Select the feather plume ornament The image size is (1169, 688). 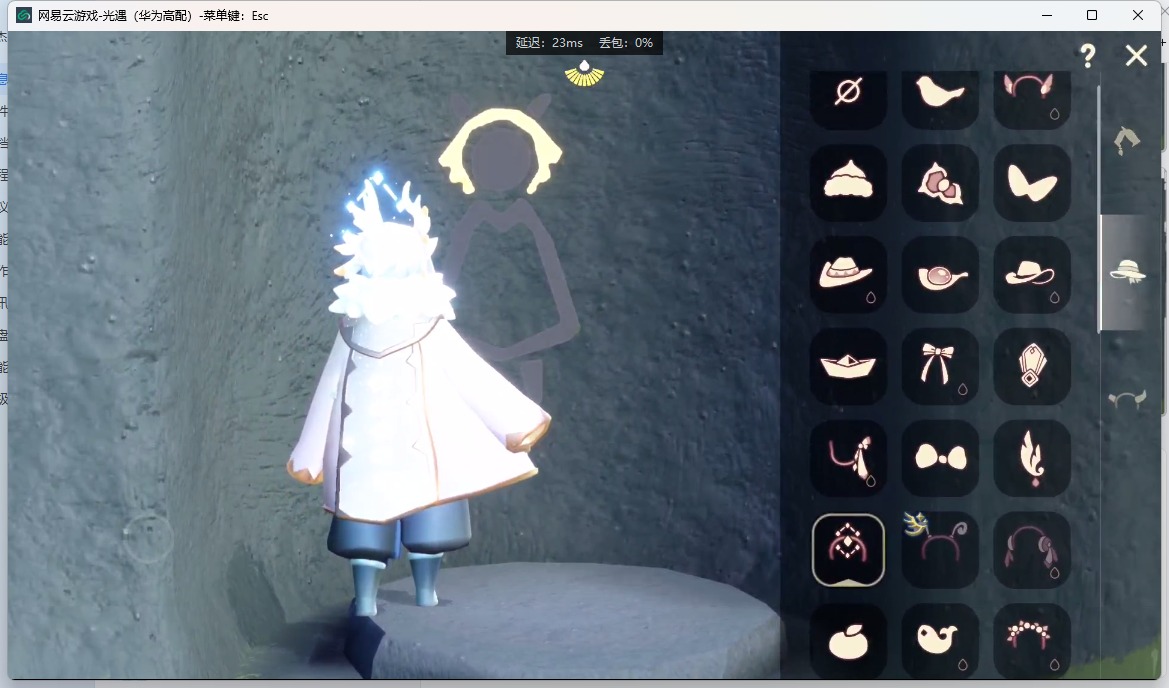[x=1032, y=458]
